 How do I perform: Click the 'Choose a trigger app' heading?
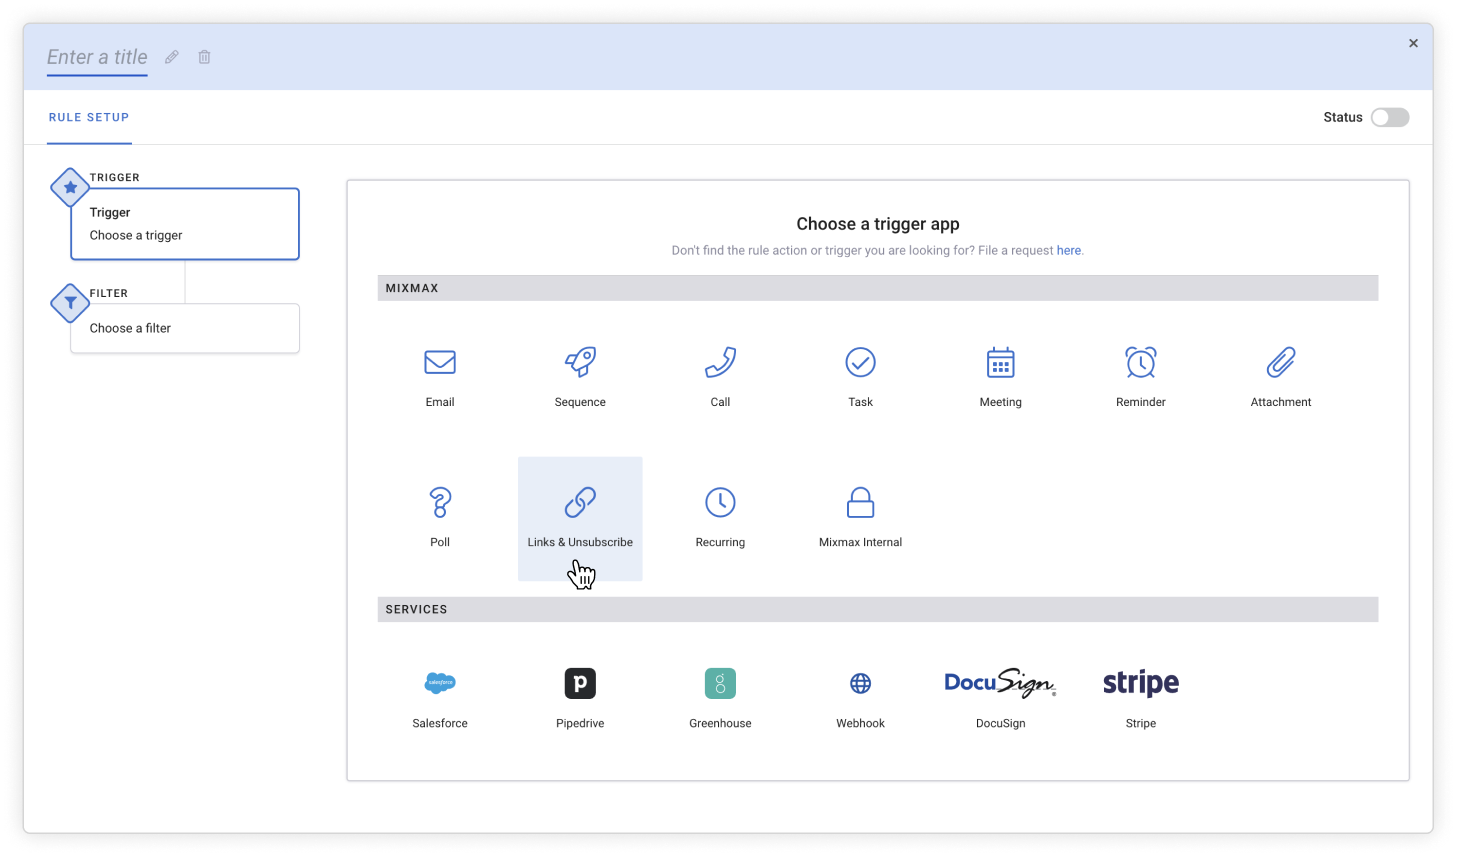coord(877,224)
